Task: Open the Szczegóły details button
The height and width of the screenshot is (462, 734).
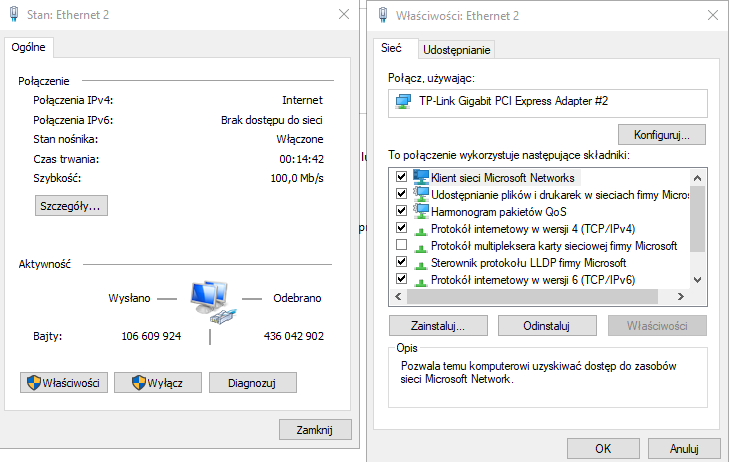Action: [72, 205]
